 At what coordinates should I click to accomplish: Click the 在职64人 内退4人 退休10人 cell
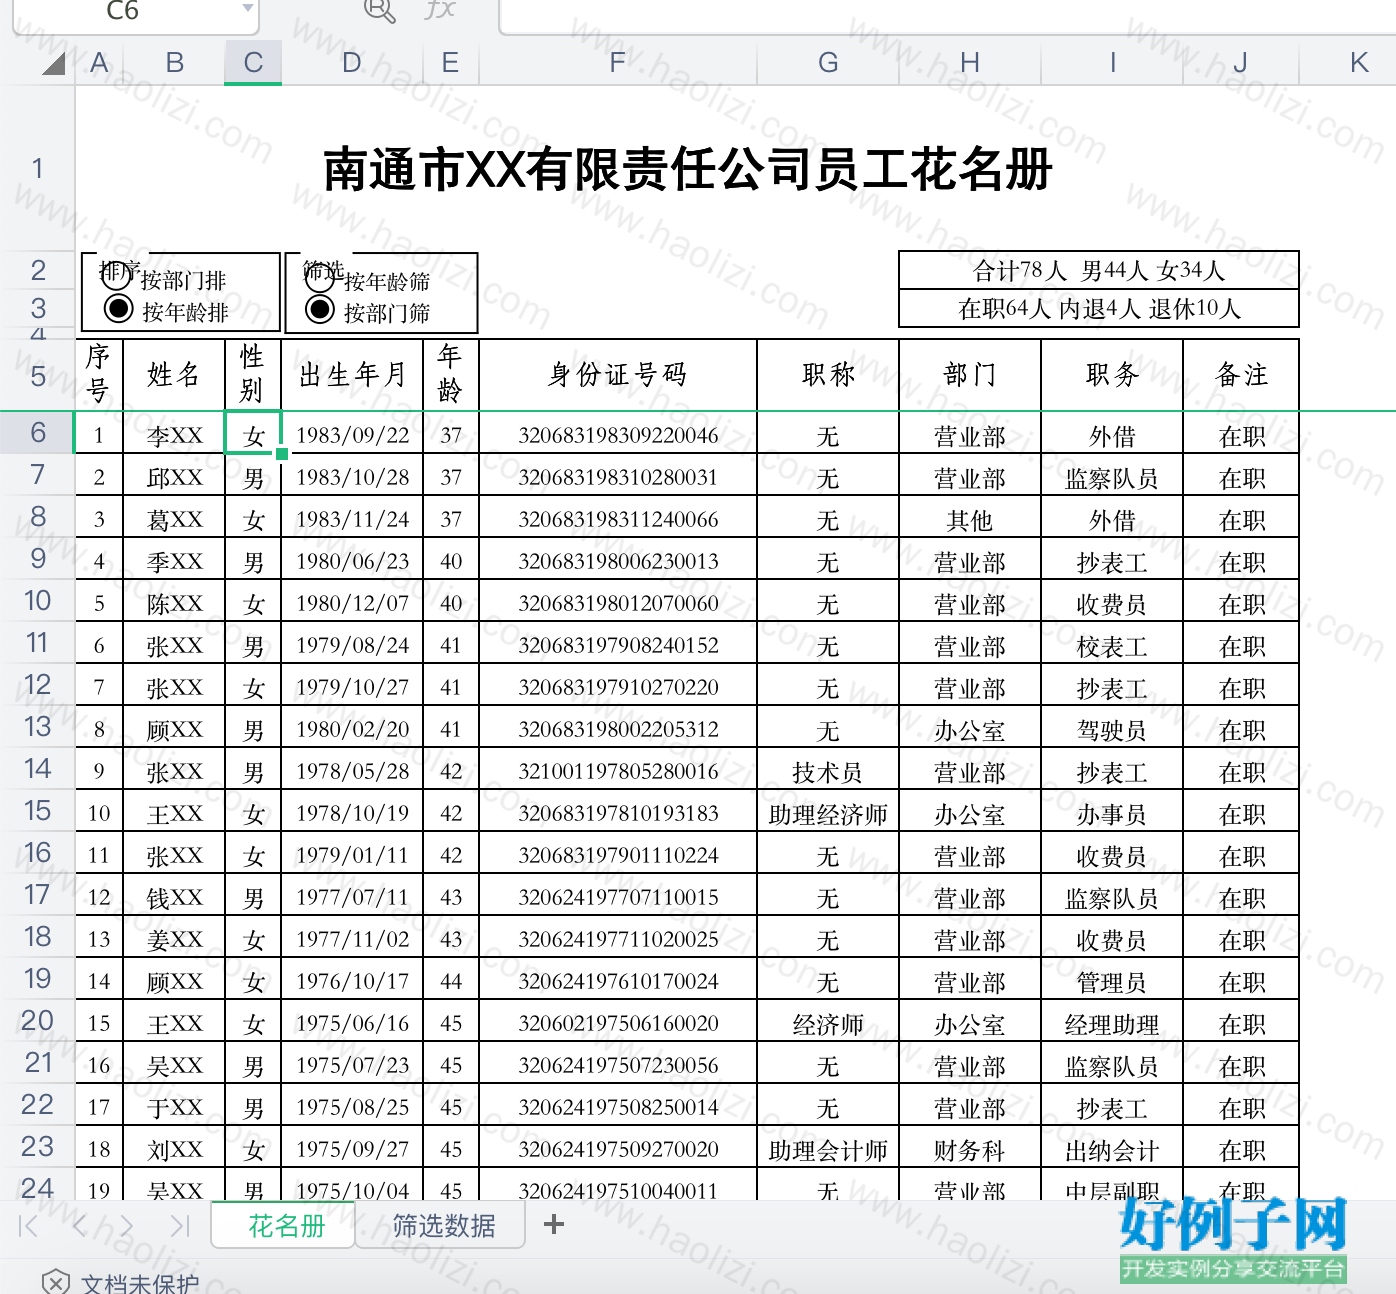(x=1099, y=308)
